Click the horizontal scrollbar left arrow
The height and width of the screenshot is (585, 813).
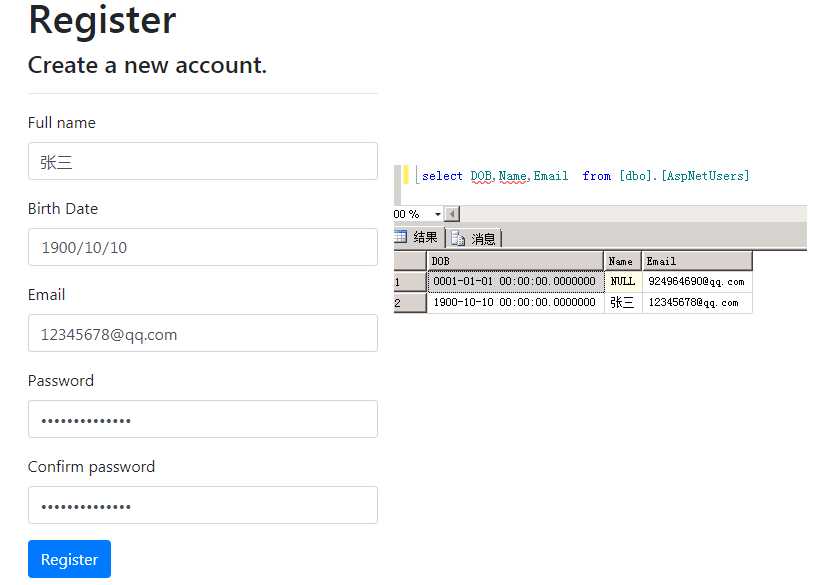(452, 214)
